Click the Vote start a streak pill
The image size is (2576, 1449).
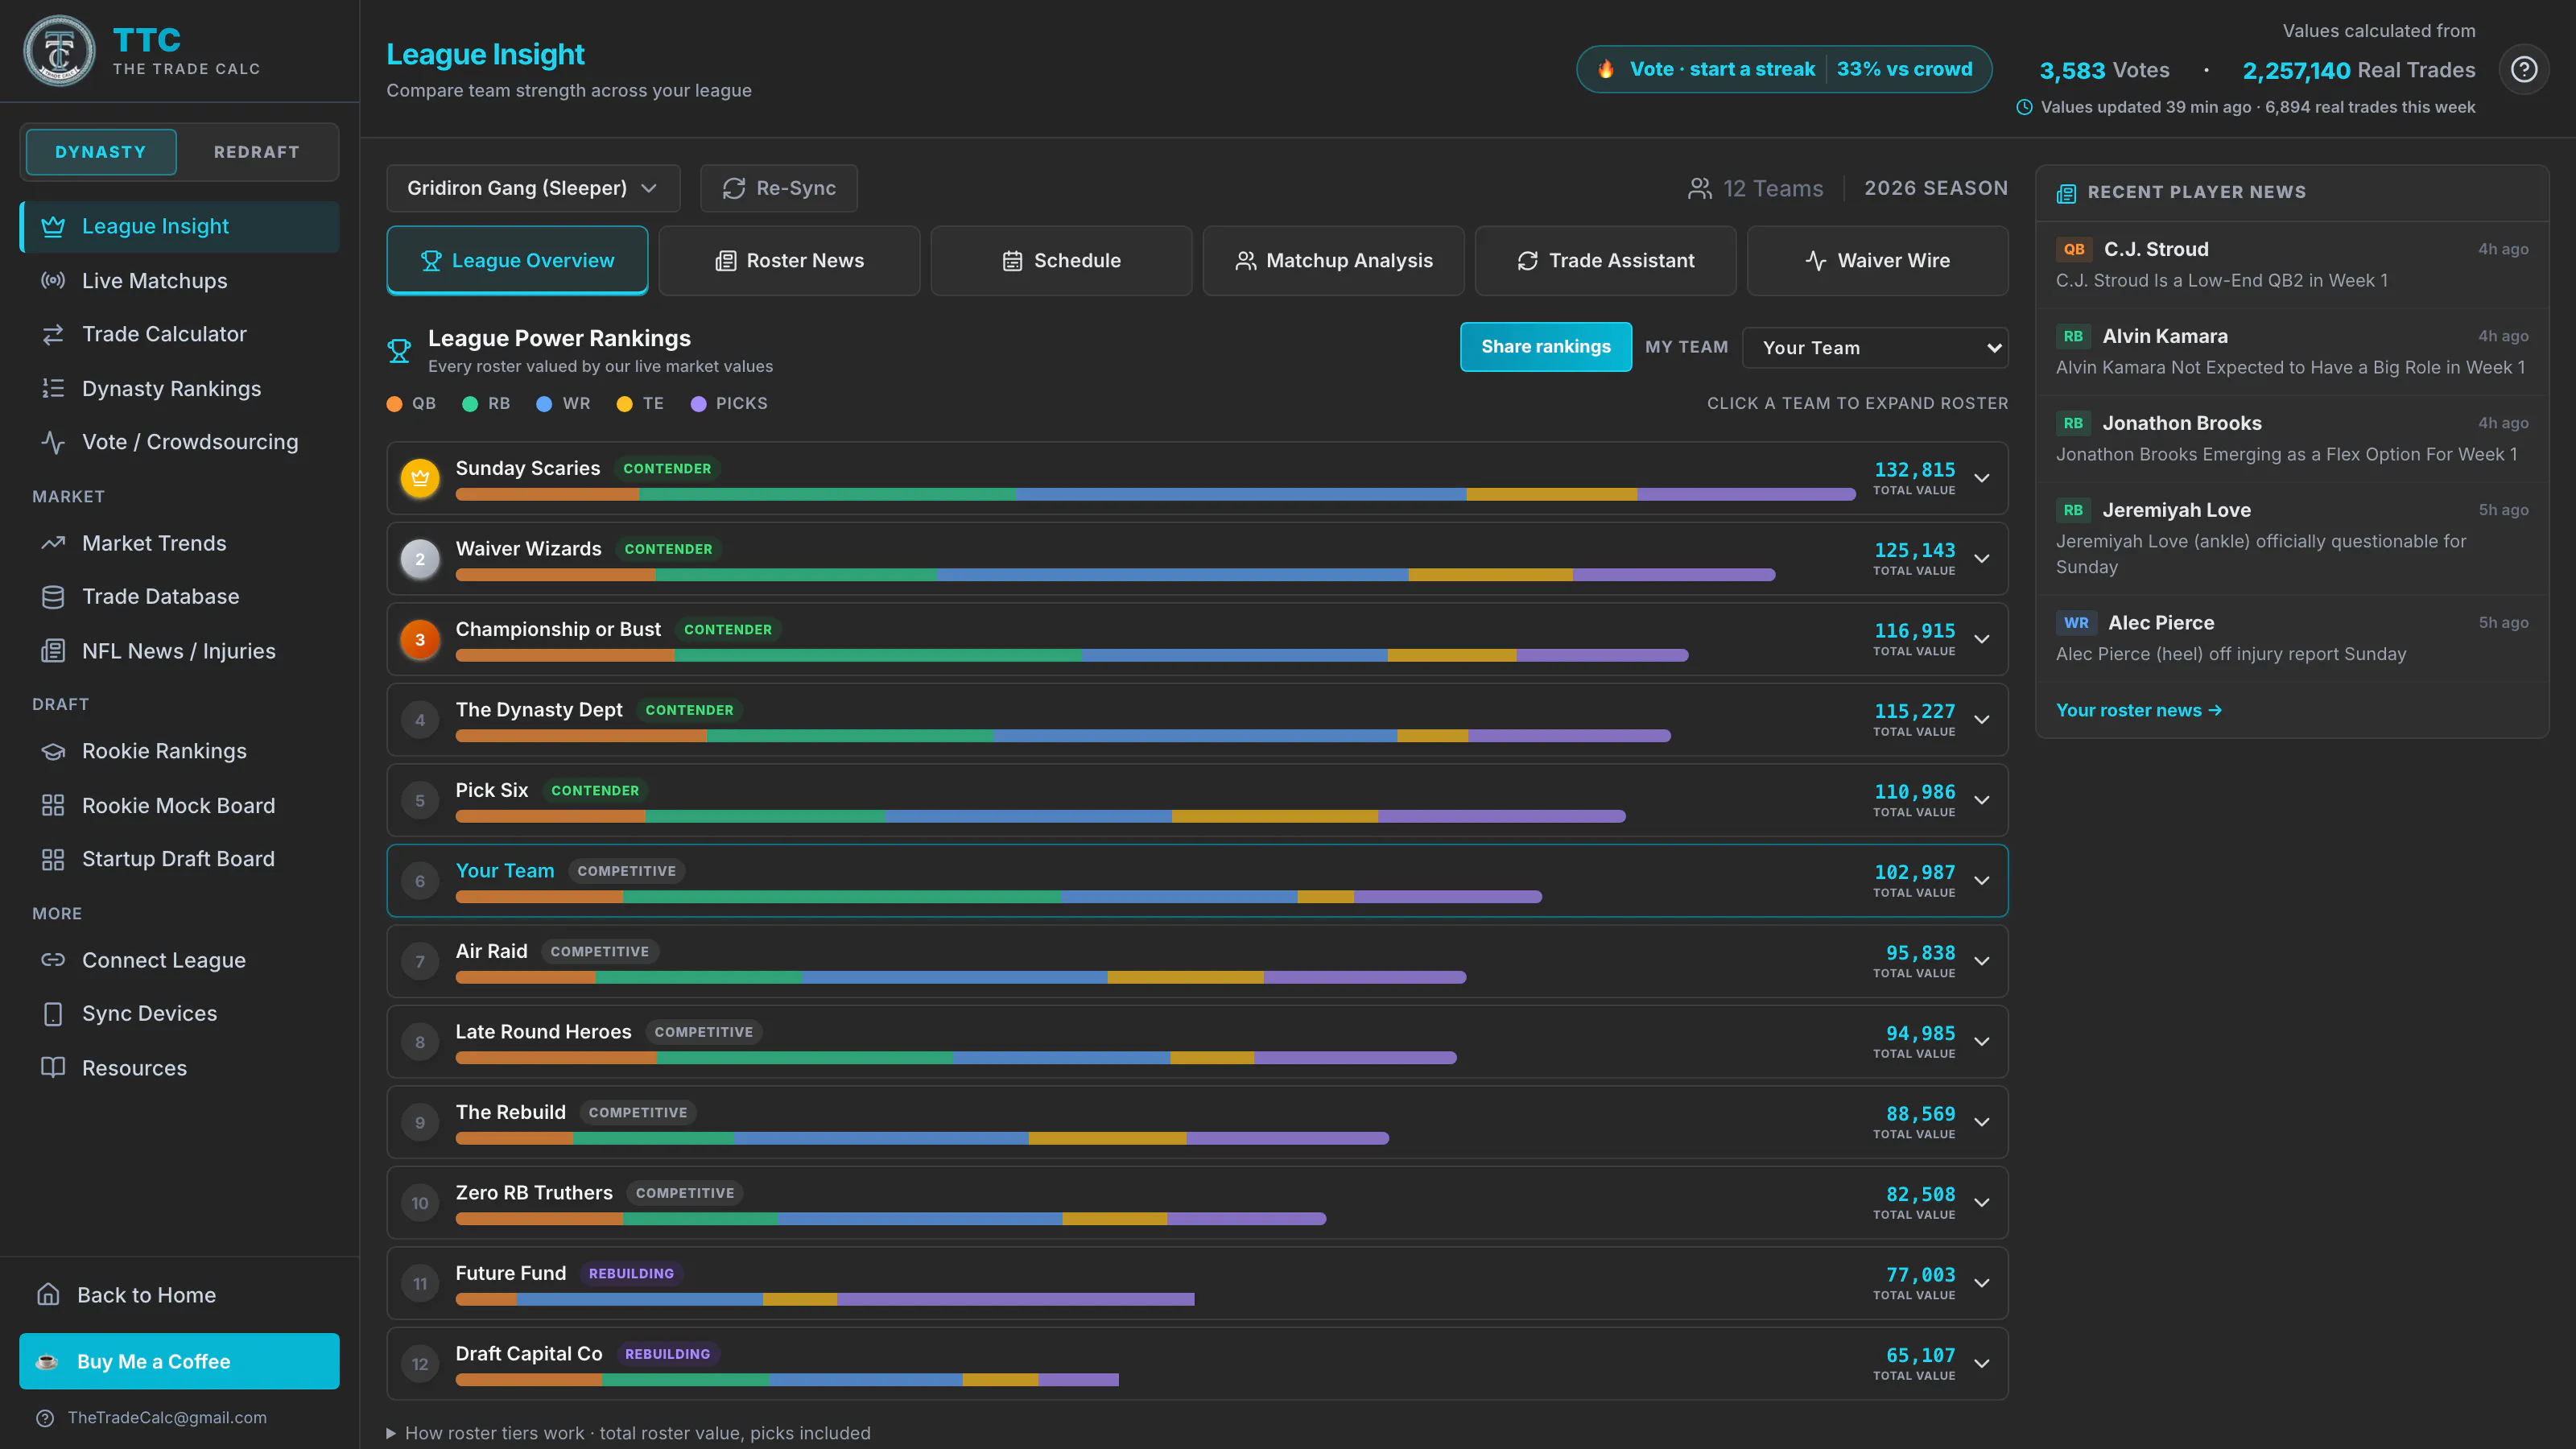(x=1783, y=69)
